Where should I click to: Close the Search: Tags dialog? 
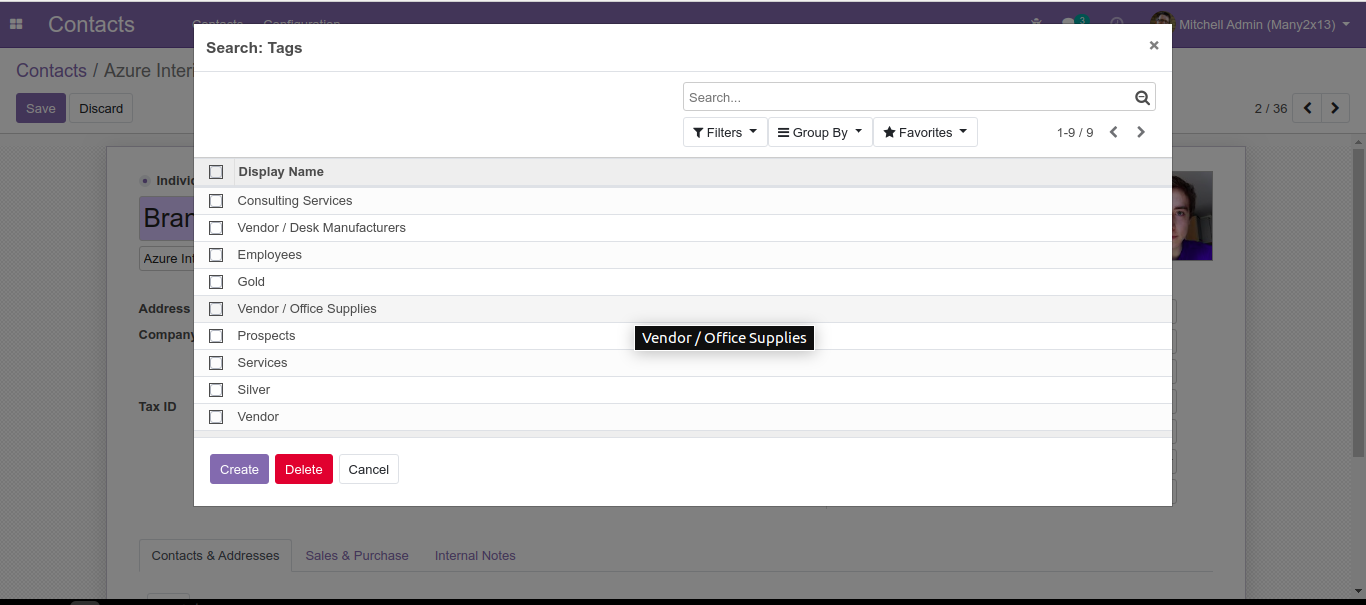coord(1154,45)
